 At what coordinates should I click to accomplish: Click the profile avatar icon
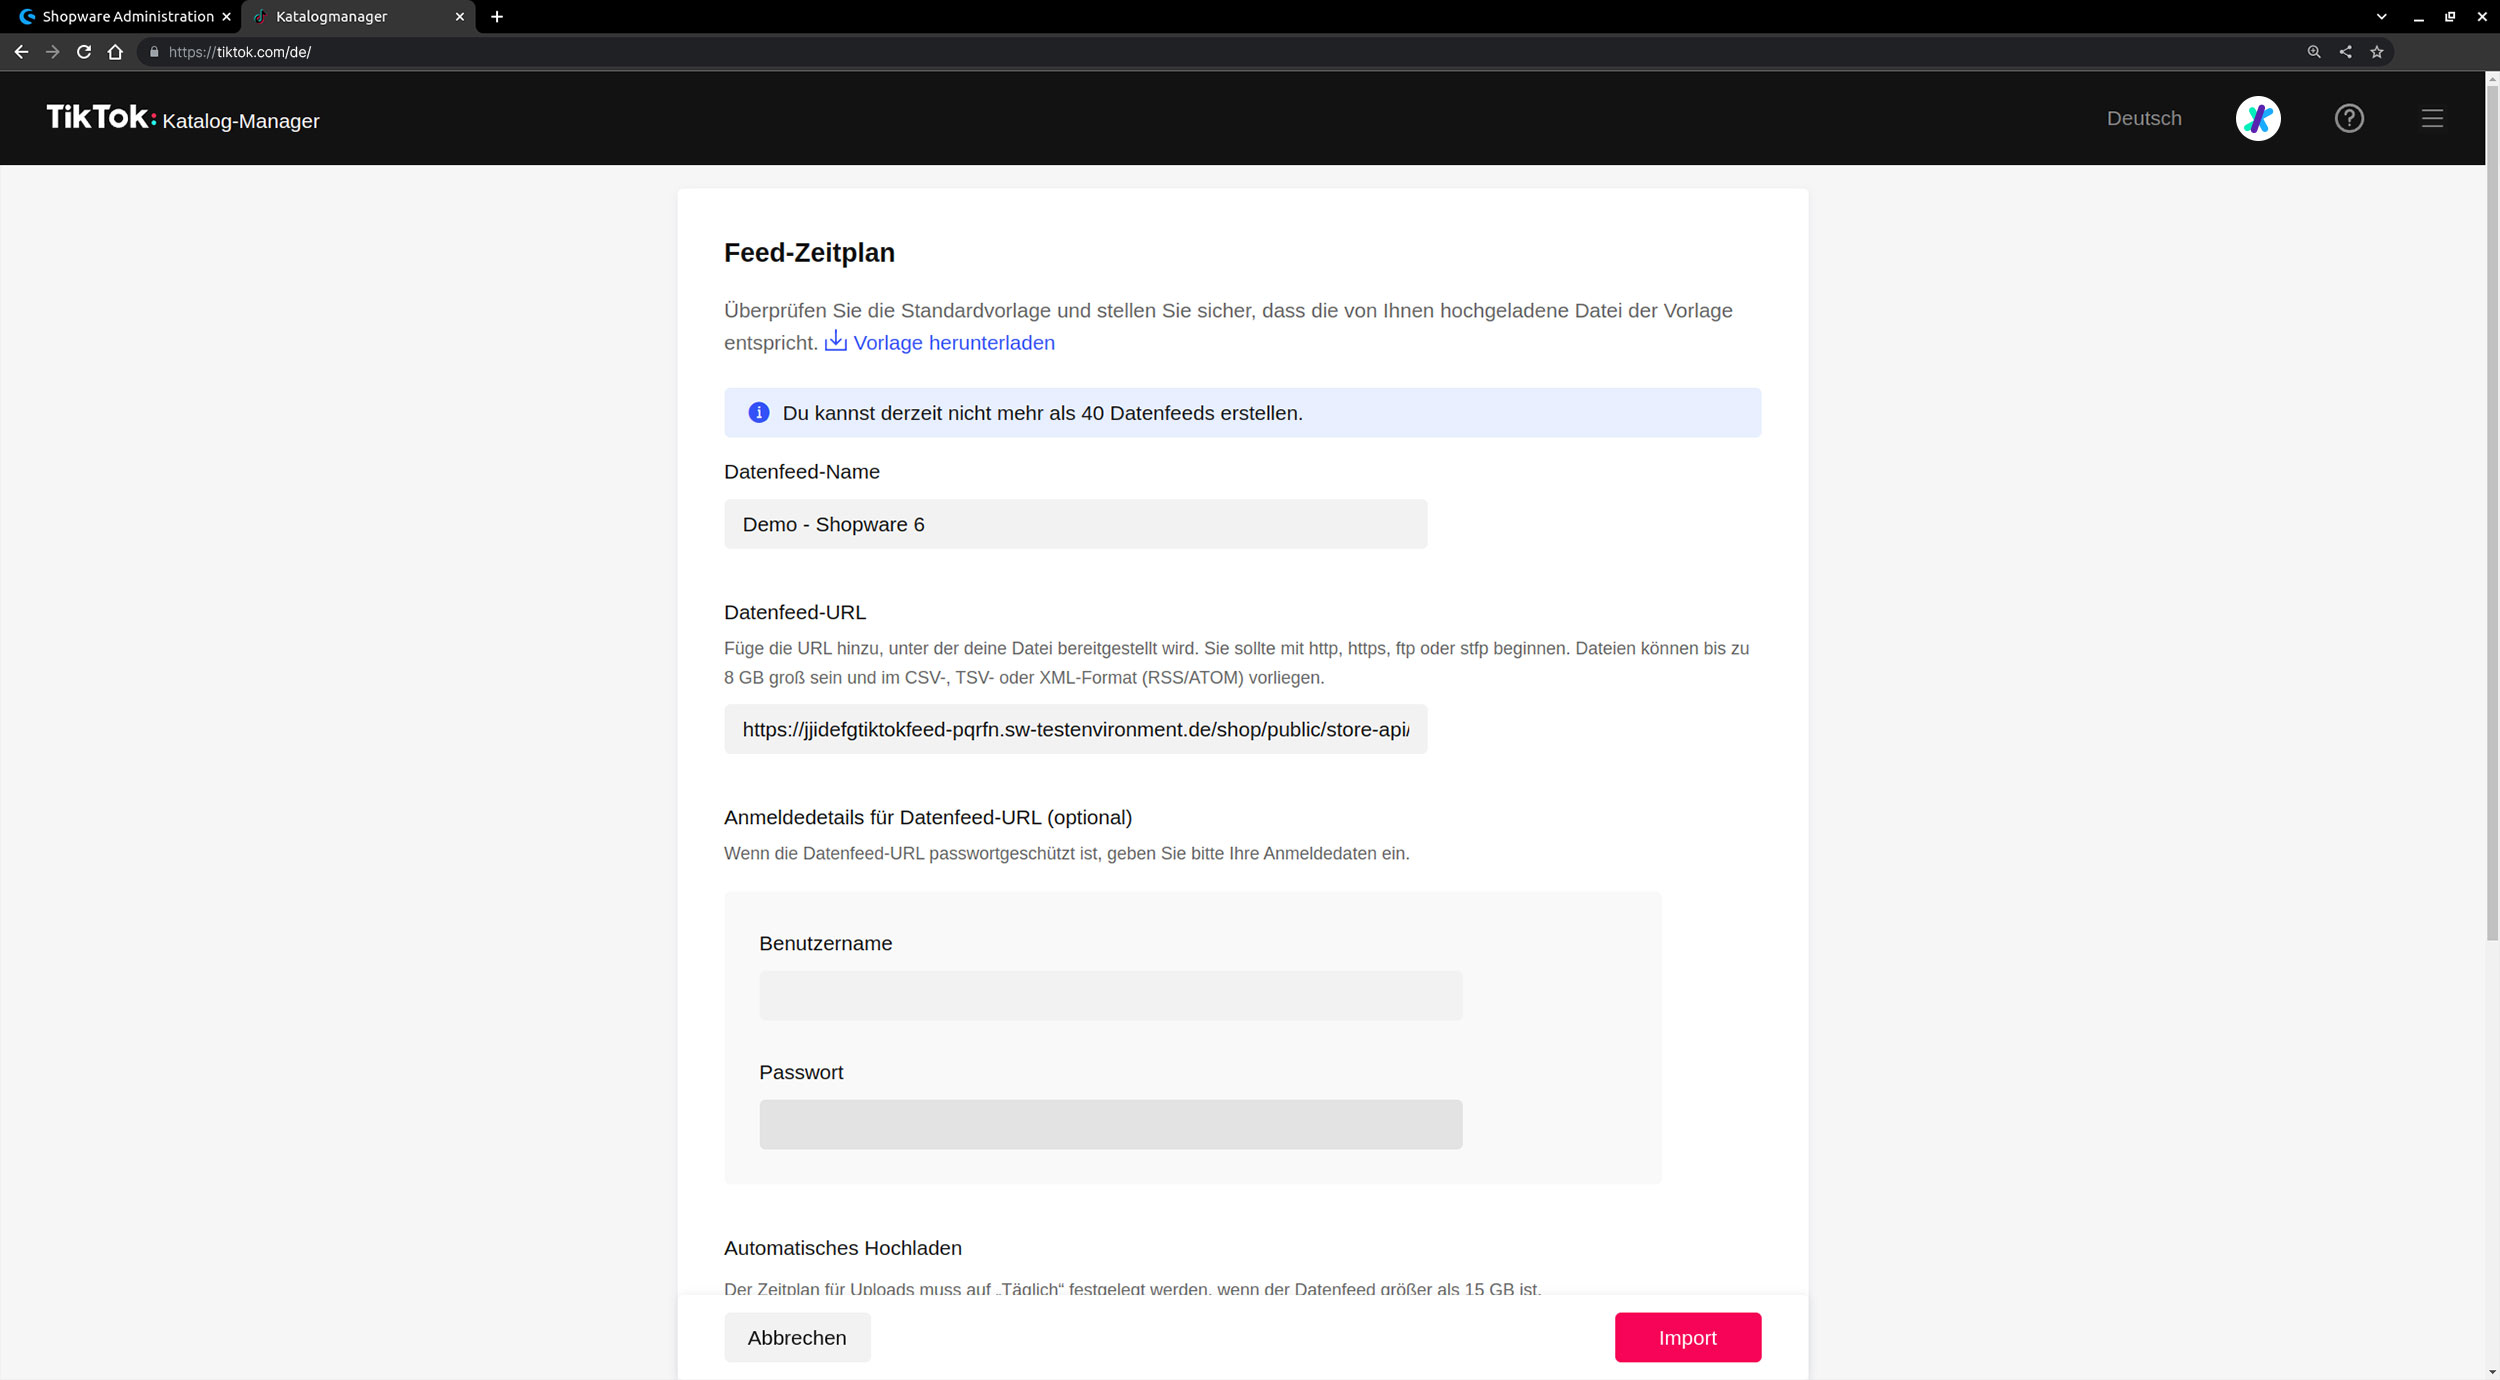point(2257,118)
